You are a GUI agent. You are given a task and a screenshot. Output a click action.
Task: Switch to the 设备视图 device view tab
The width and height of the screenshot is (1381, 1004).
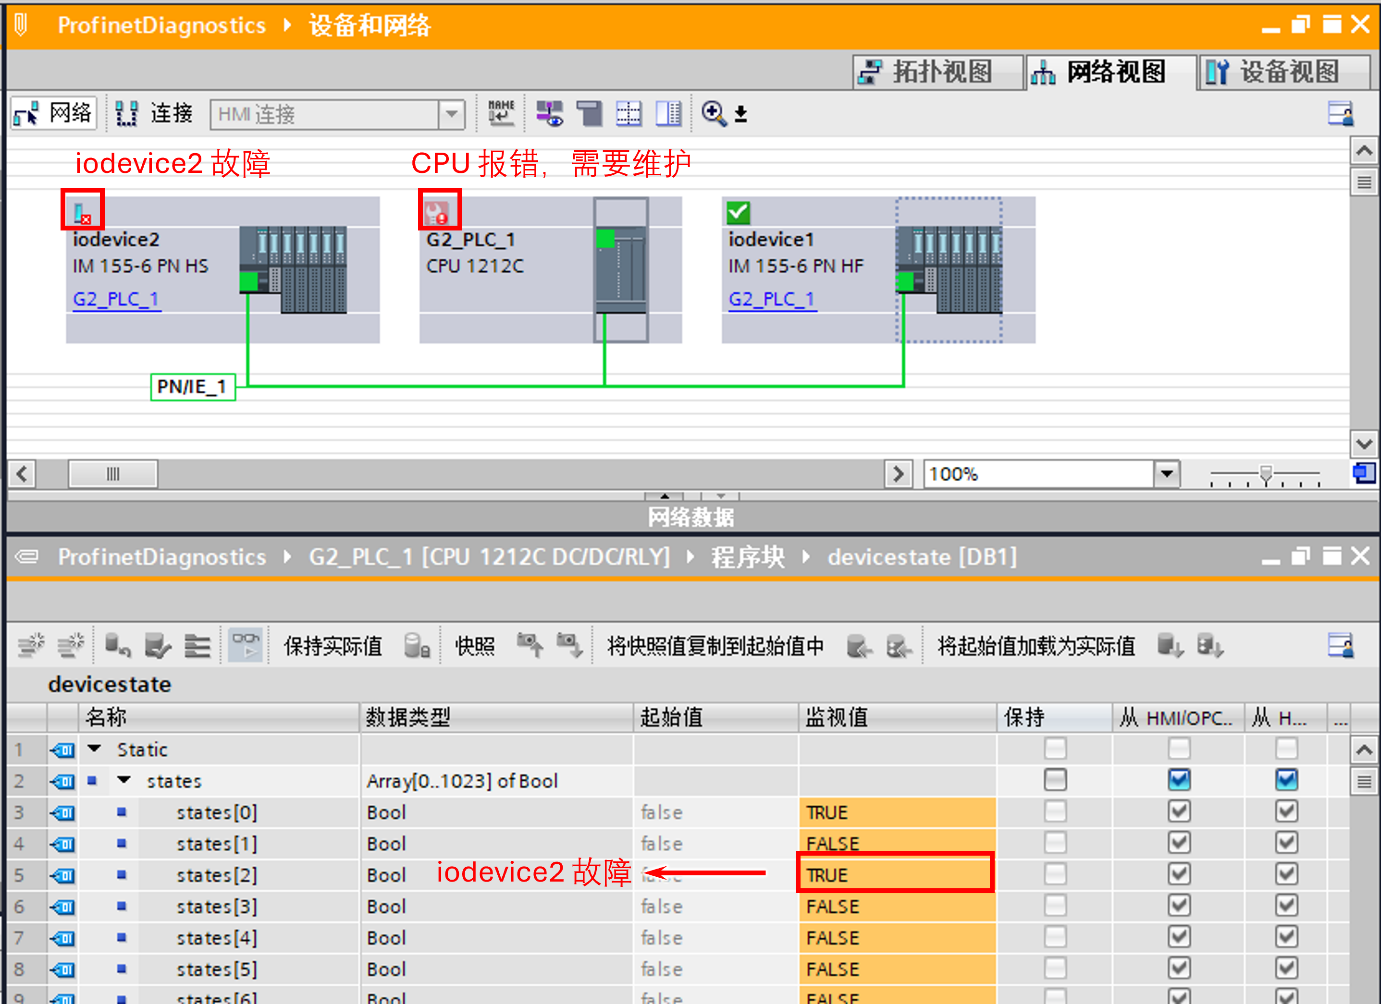(1285, 71)
